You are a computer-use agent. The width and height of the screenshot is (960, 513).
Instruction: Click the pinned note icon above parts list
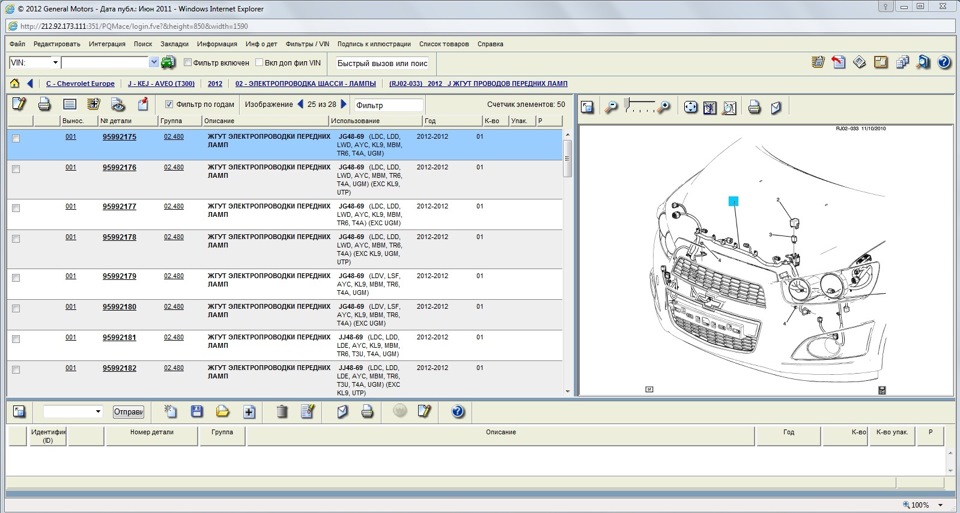point(143,105)
